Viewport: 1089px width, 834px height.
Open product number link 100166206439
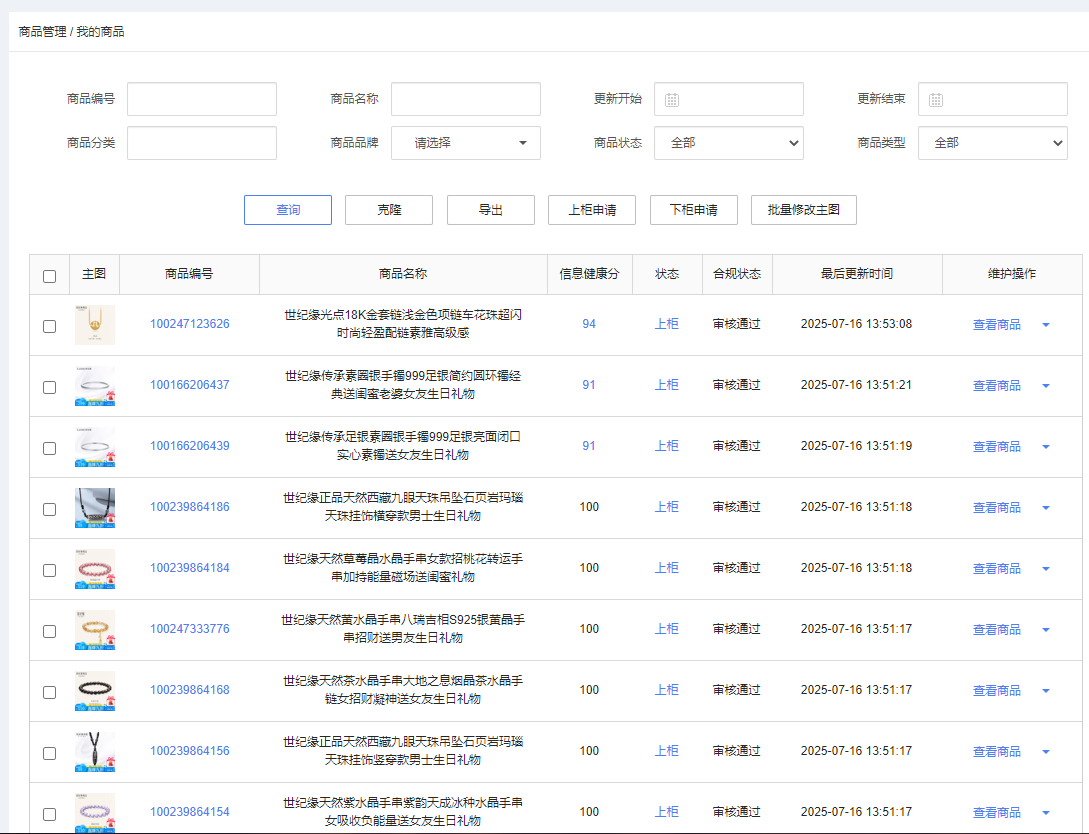click(190, 446)
